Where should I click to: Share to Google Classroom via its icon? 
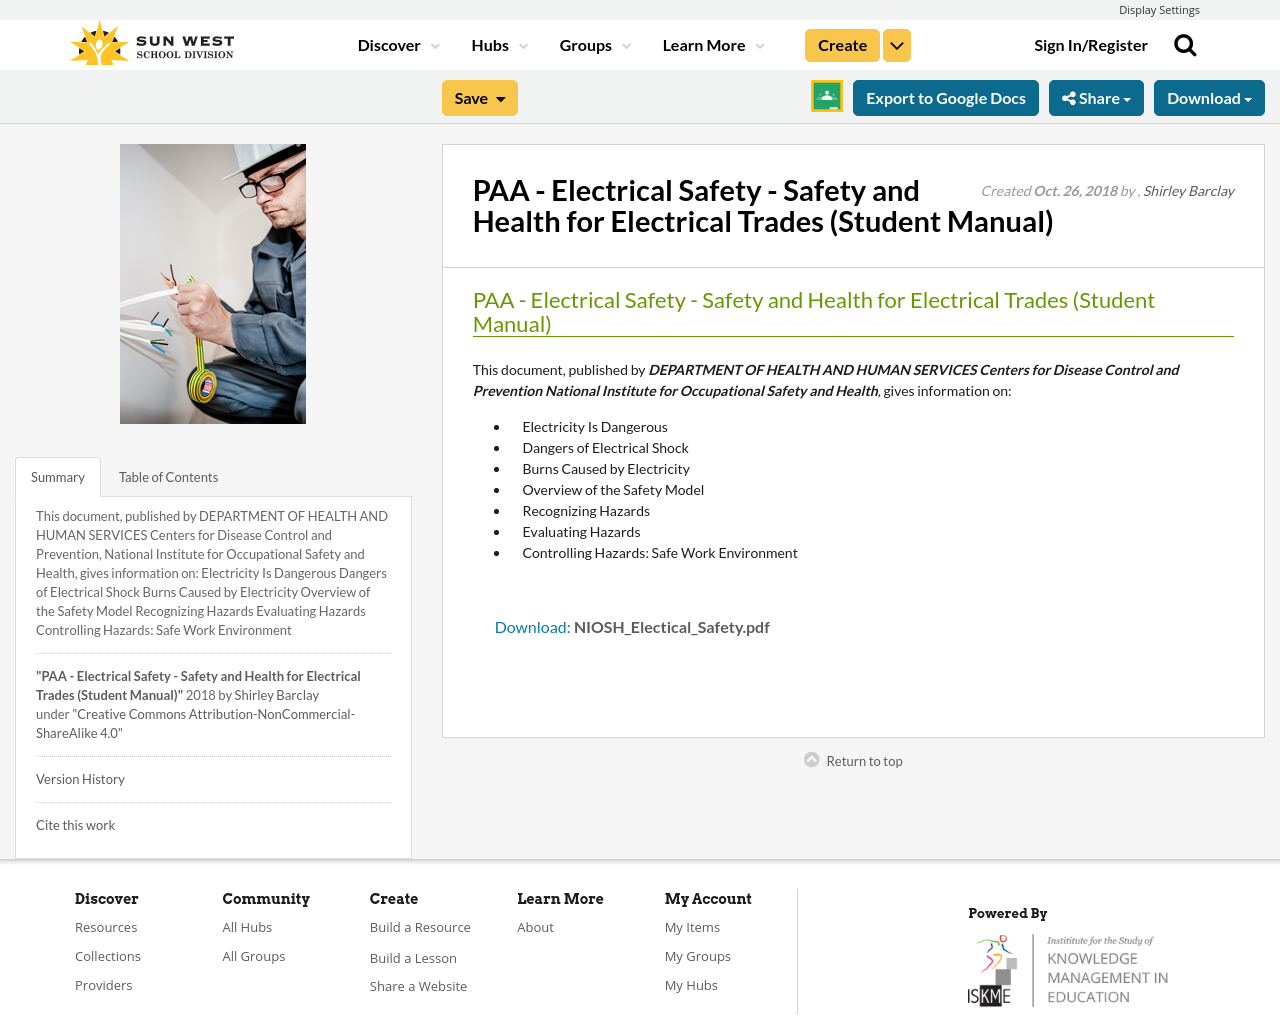pos(826,95)
